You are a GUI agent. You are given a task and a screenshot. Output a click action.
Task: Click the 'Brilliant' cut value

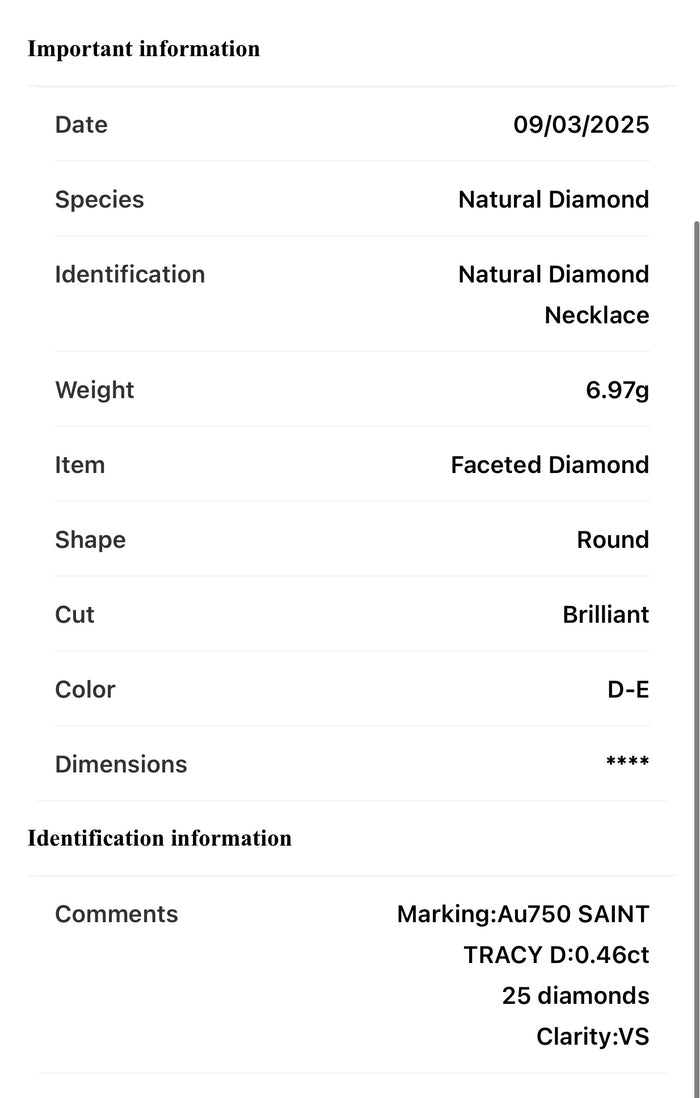[605, 615]
